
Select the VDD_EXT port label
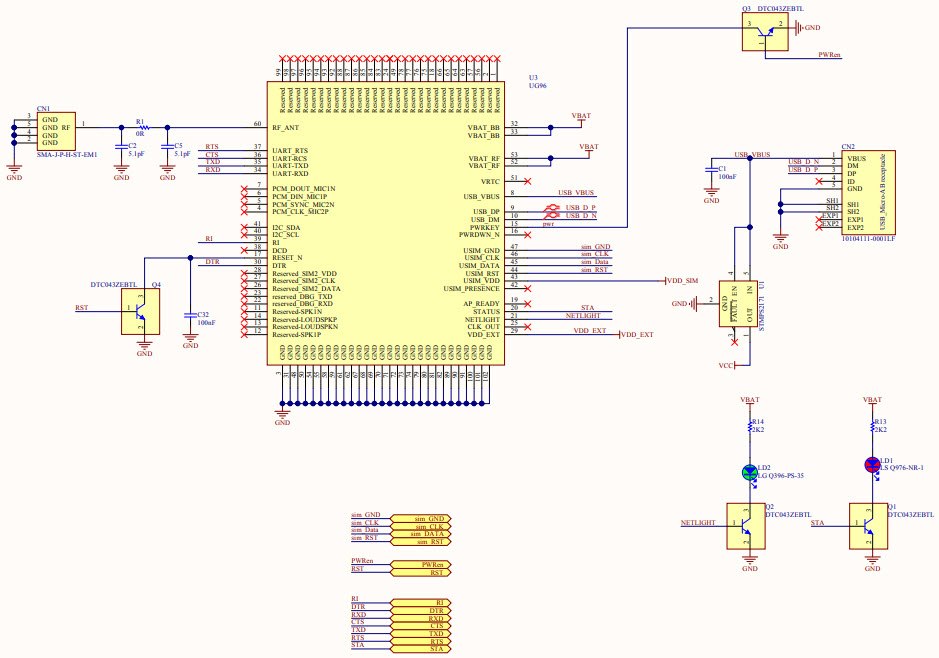coord(636,335)
